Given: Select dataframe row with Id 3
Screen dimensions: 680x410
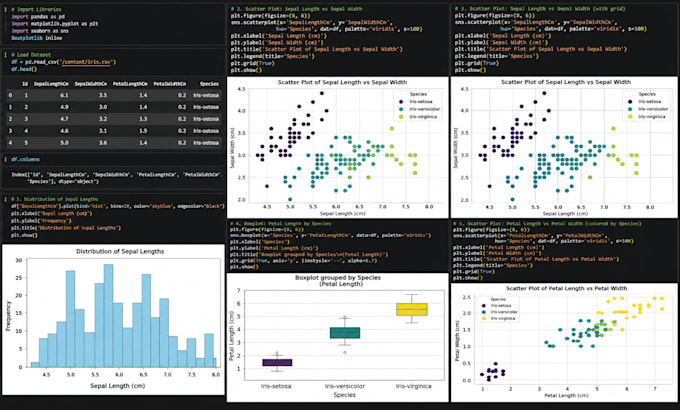Looking at the screenshot, I should pos(114,119).
